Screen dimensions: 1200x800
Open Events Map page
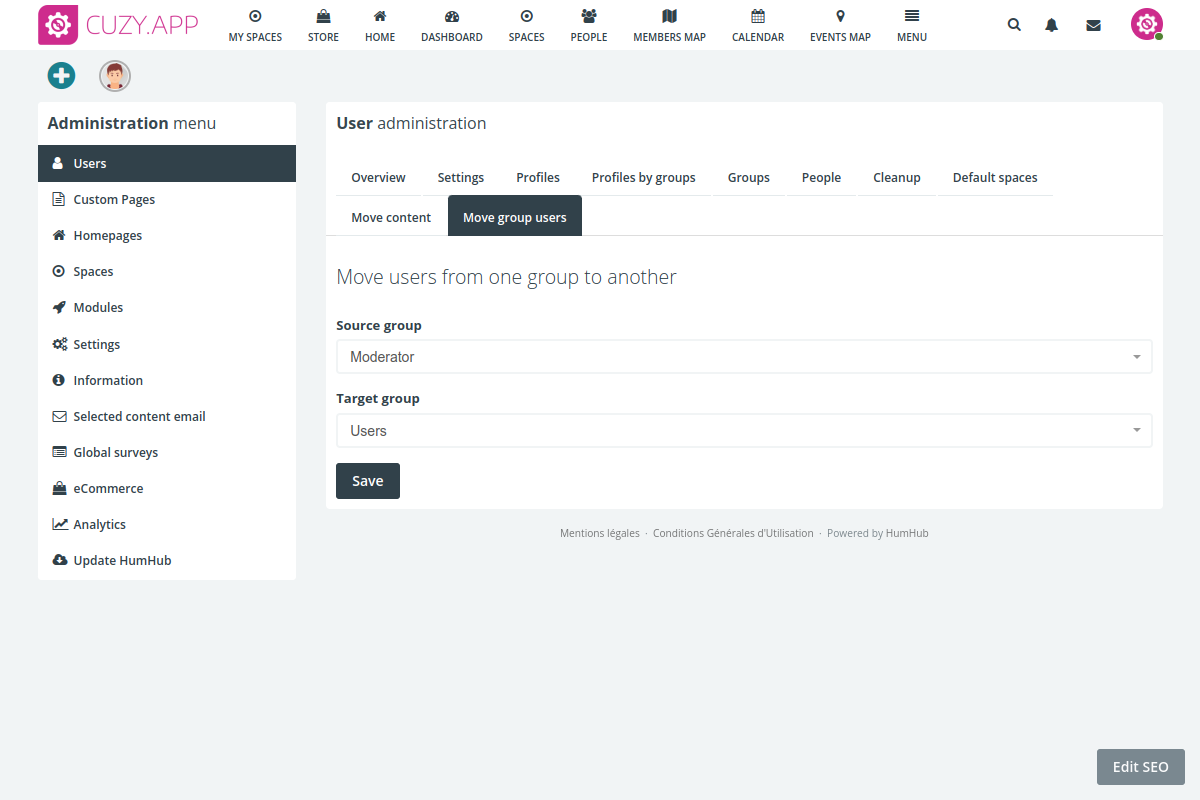(x=840, y=26)
